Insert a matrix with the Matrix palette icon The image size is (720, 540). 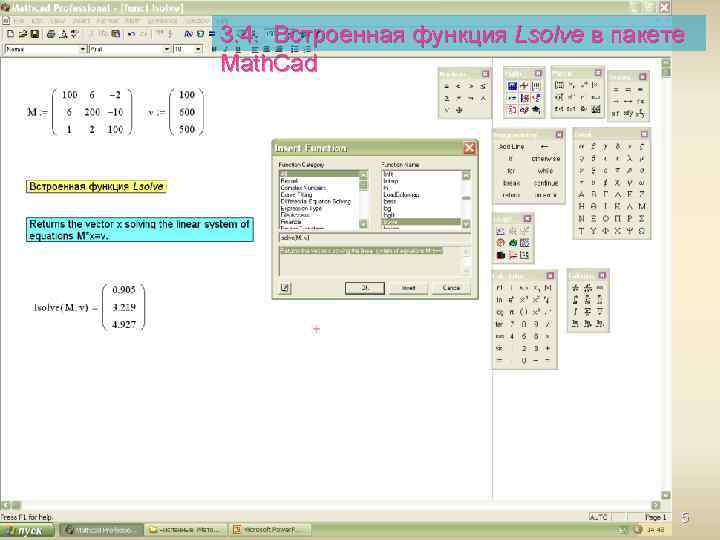[559, 85]
